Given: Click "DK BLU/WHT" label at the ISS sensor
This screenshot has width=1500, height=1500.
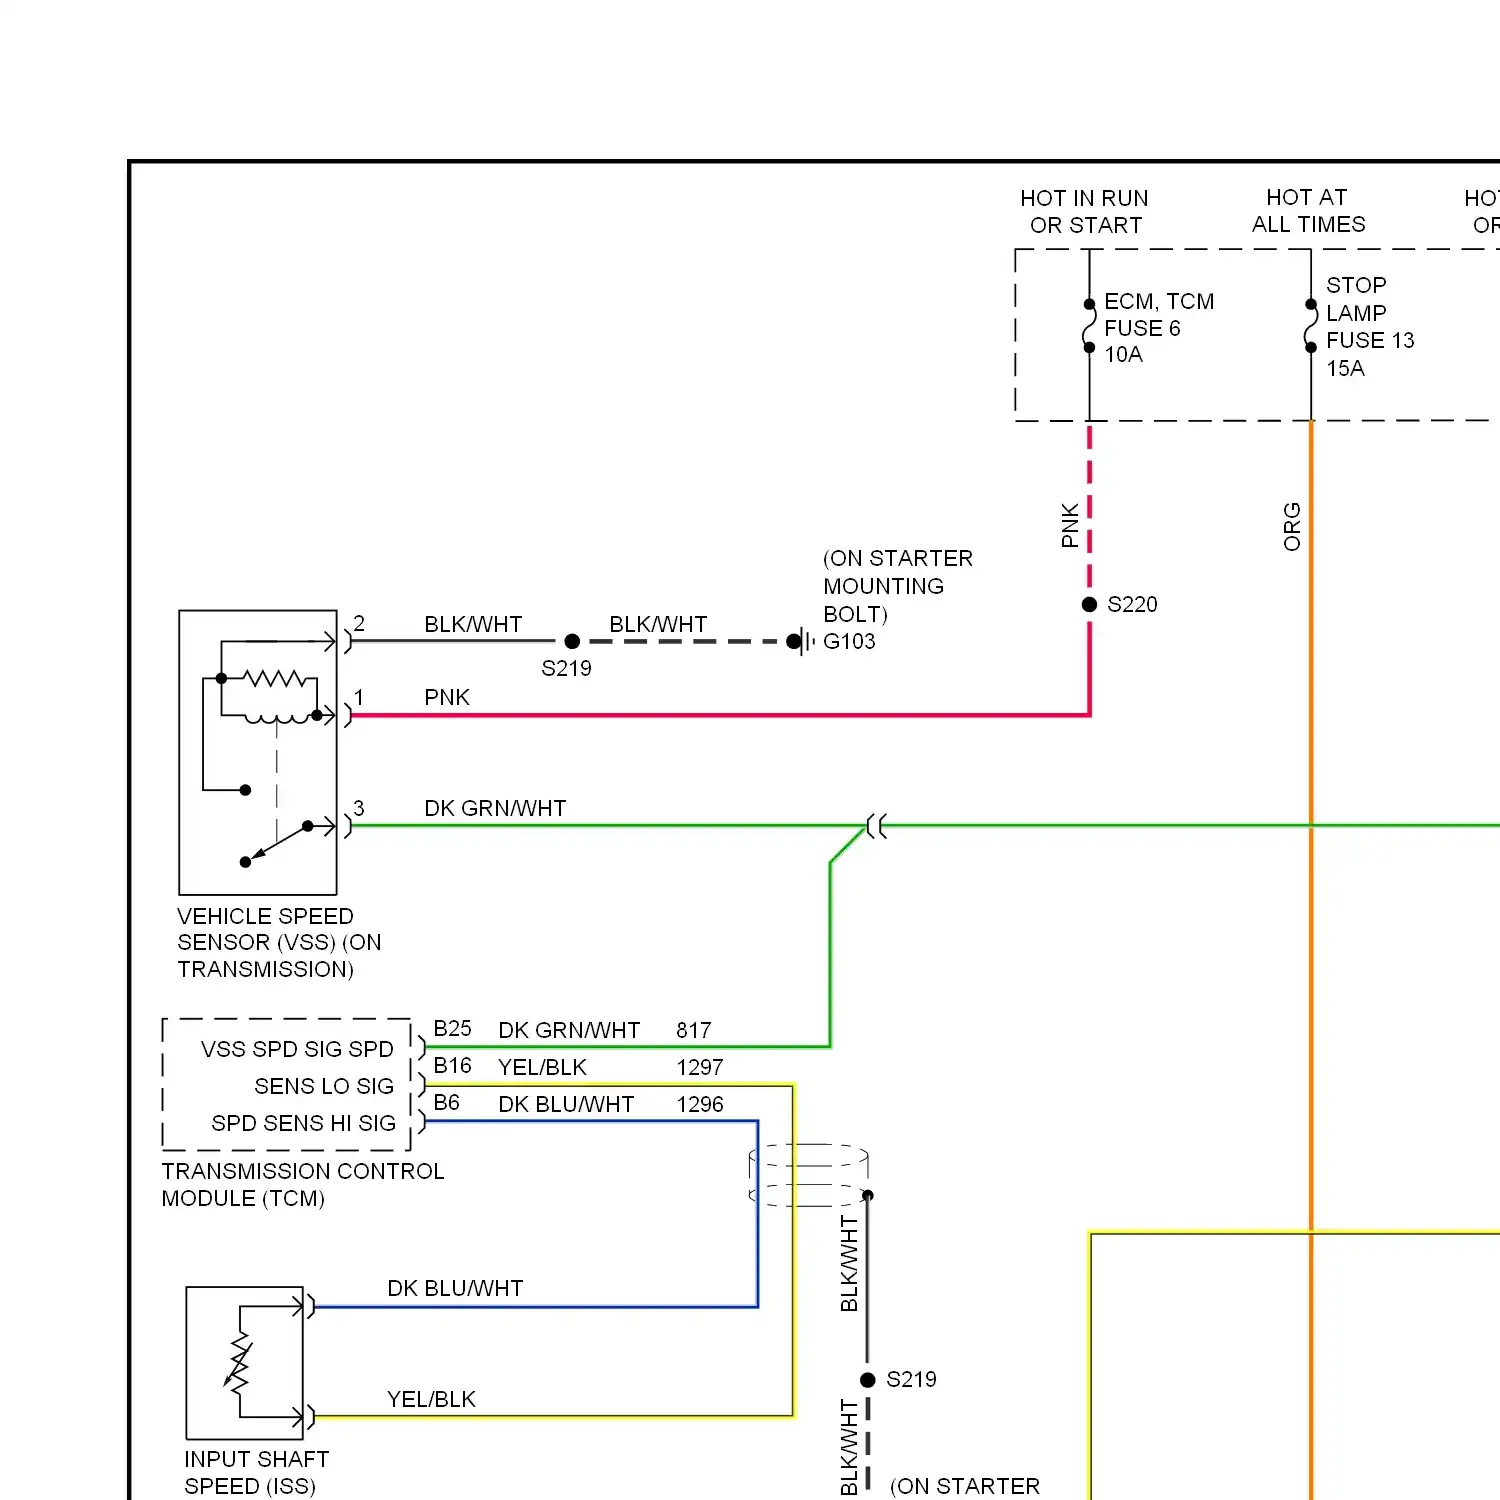Looking at the screenshot, I should point(455,1288).
